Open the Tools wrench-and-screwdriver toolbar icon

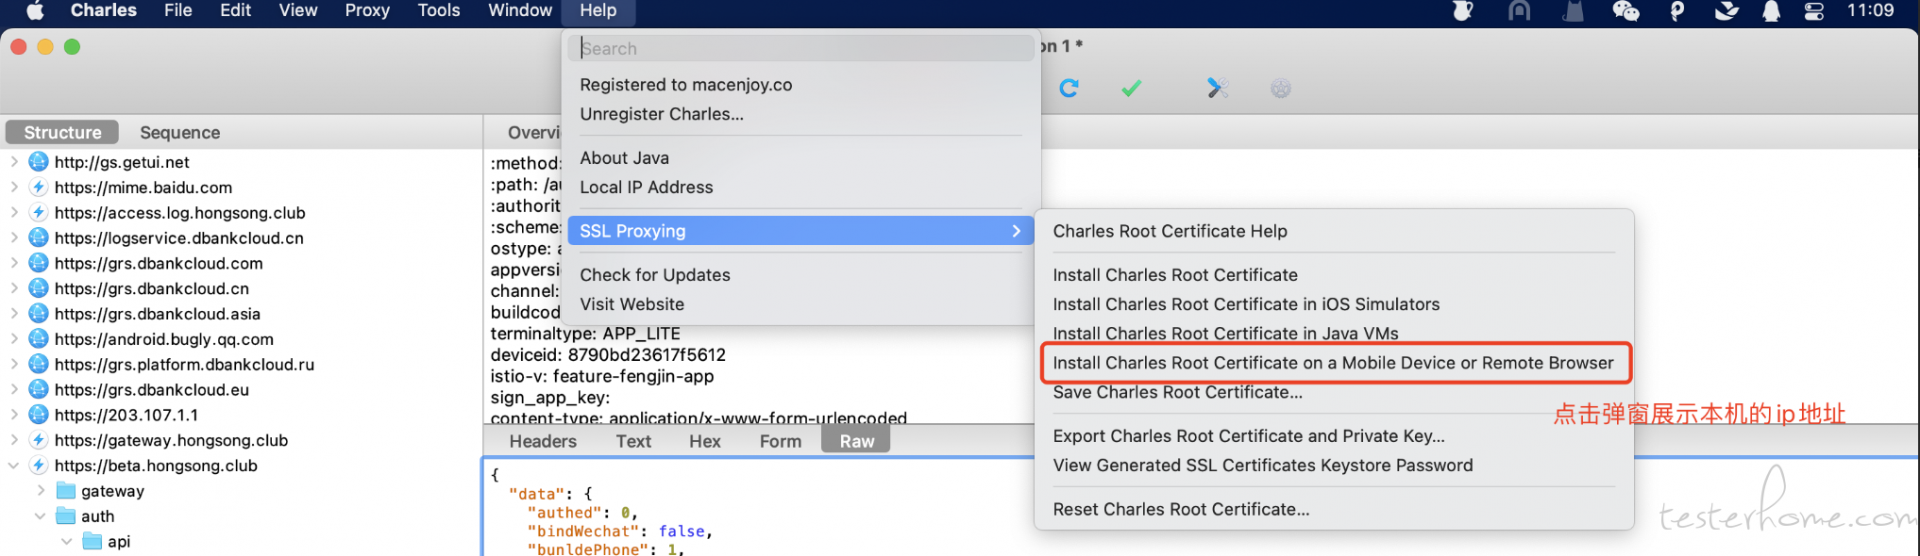click(x=1217, y=88)
